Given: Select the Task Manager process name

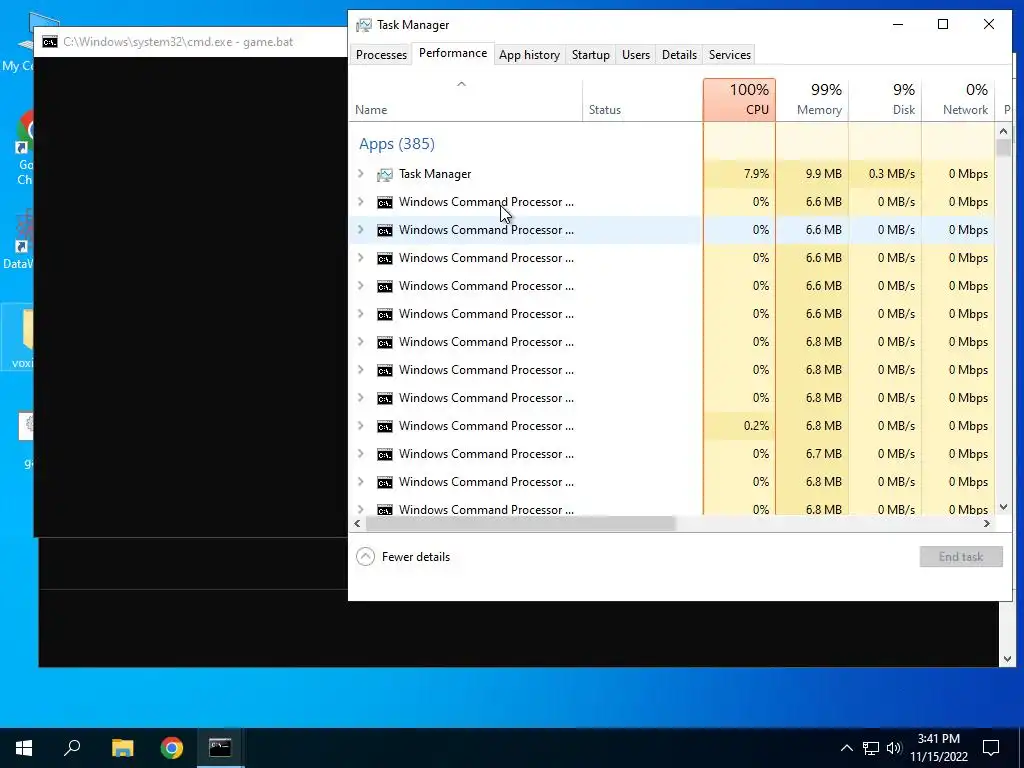Looking at the screenshot, I should [435, 174].
